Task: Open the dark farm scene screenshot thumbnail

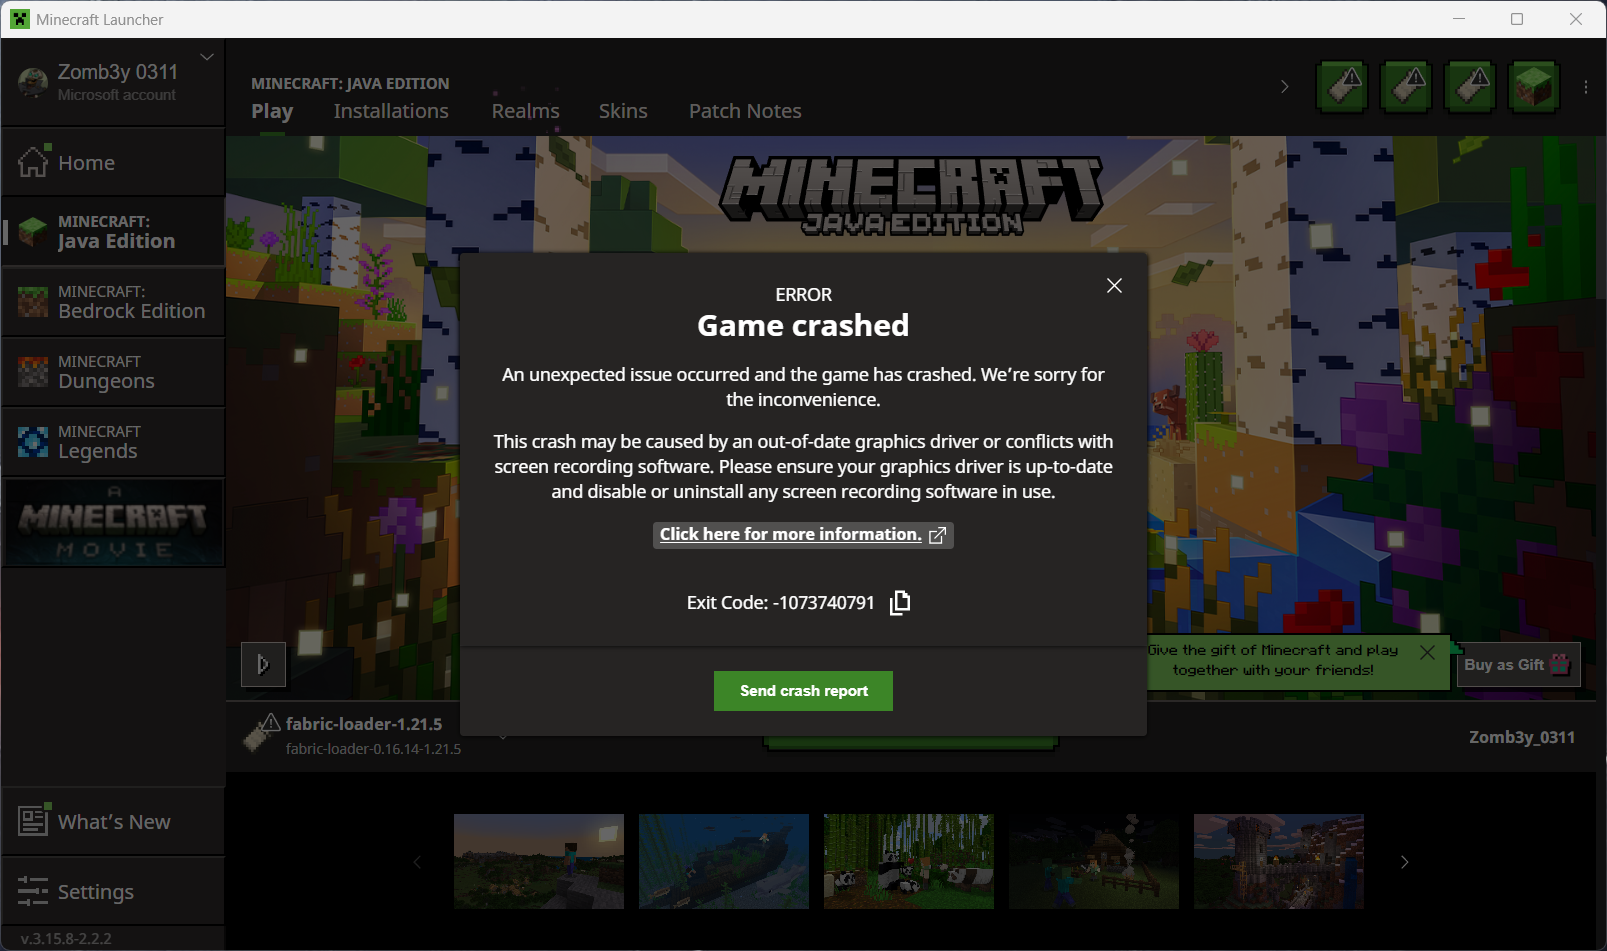Action: click(x=1094, y=861)
